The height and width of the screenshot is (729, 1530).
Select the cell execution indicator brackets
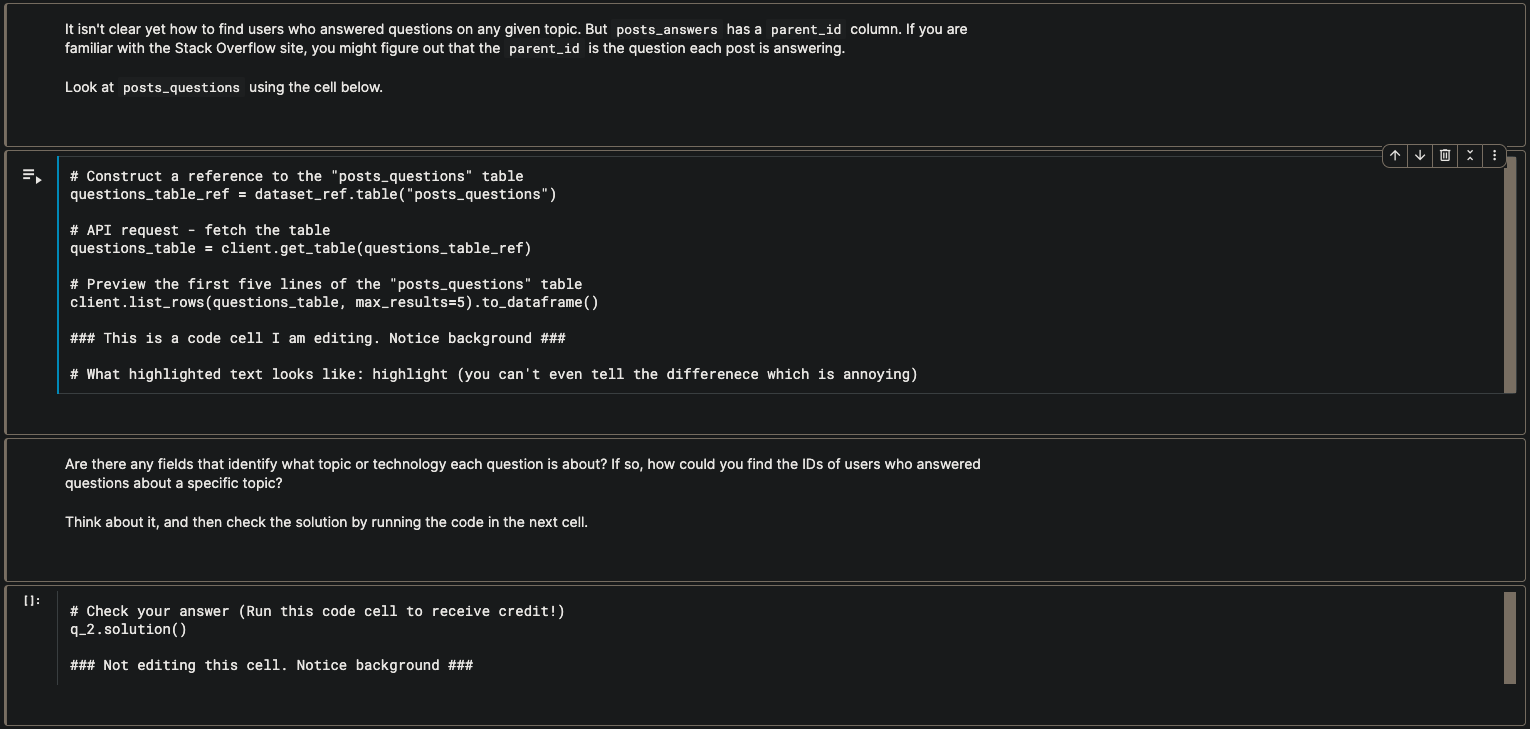pos(30,600)
